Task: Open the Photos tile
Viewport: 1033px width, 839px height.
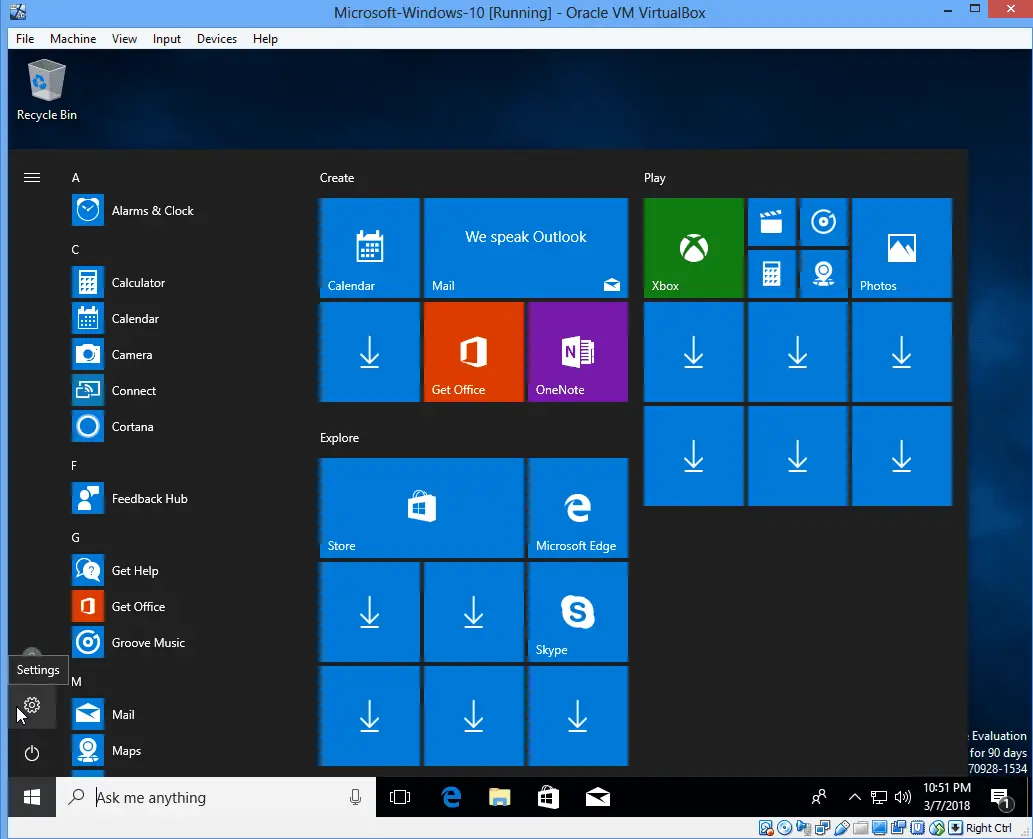Action: coord(902,248)
